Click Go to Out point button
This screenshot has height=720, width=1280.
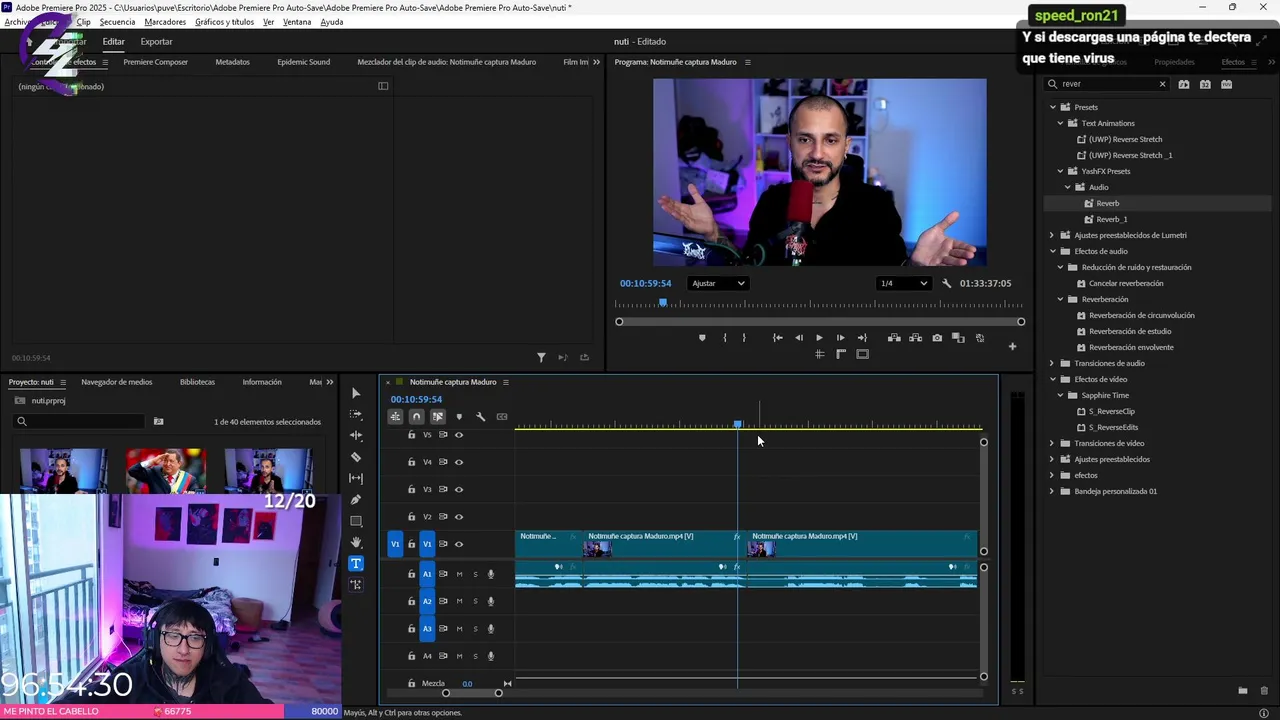pyautogui.click(x=862, y=338)
